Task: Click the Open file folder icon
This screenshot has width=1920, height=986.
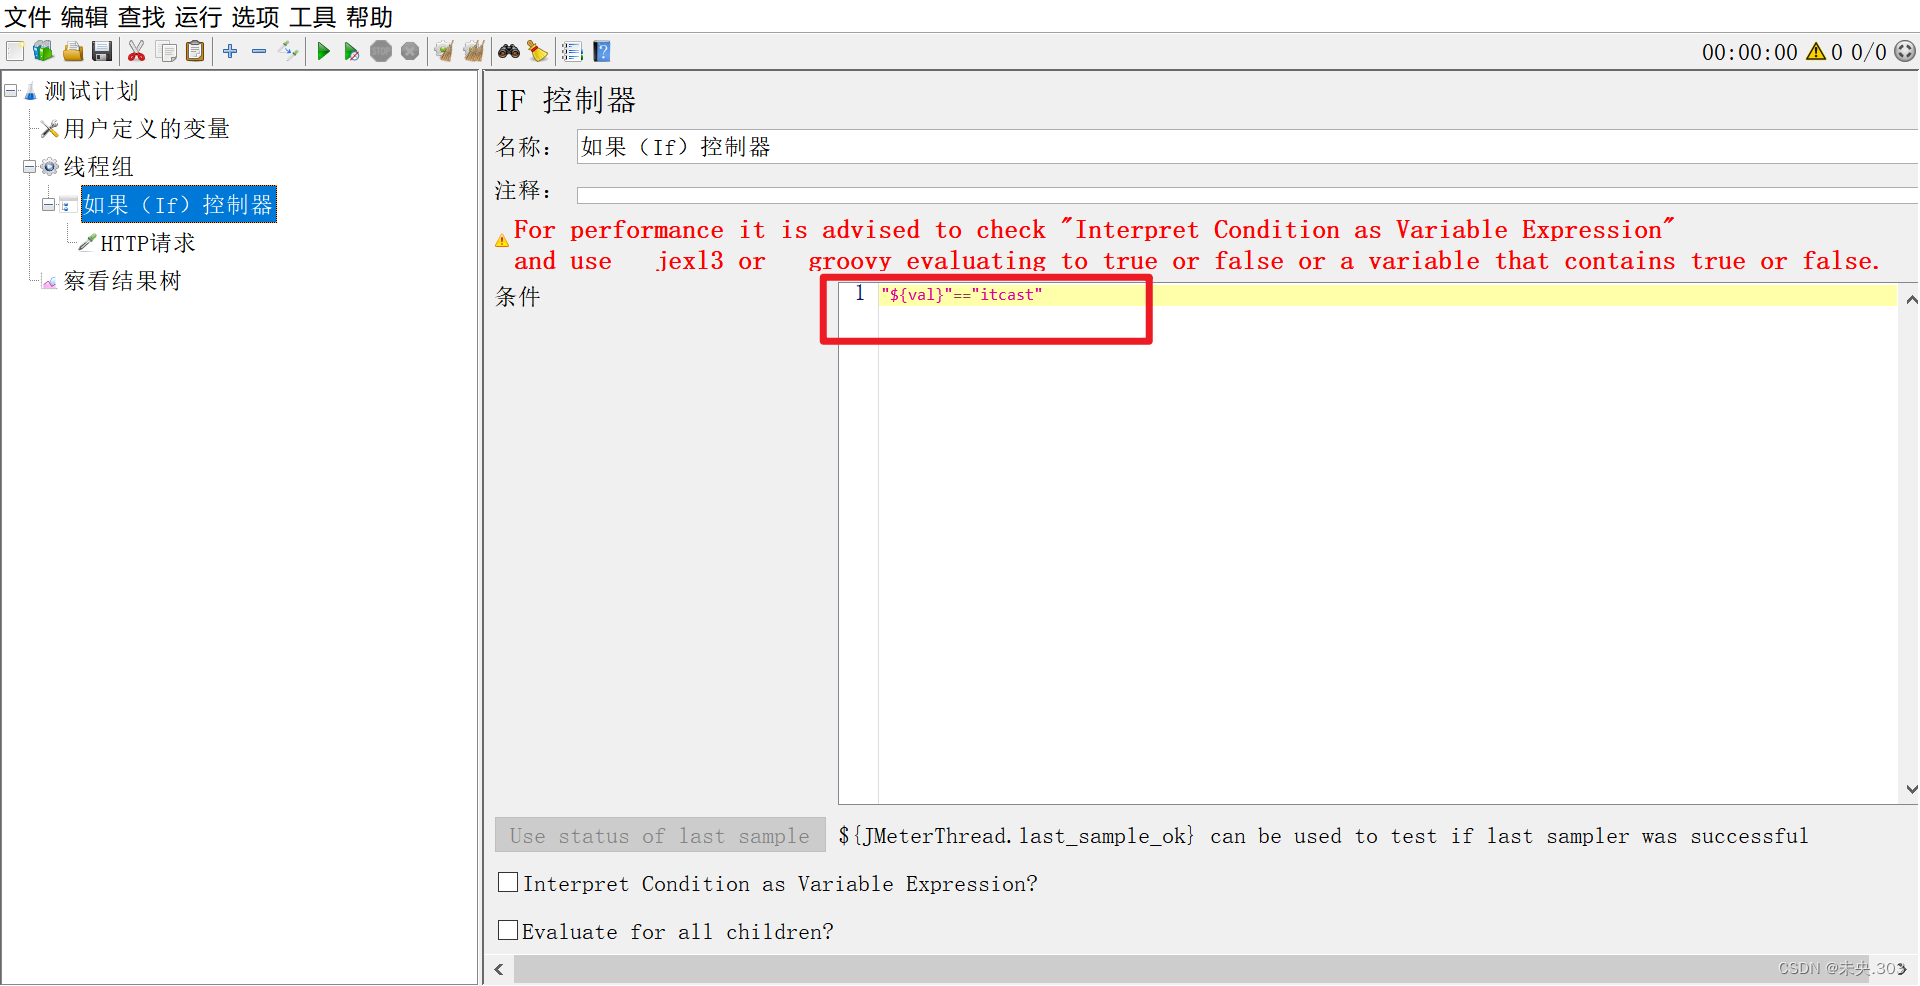Action: [x=73, y=51]
